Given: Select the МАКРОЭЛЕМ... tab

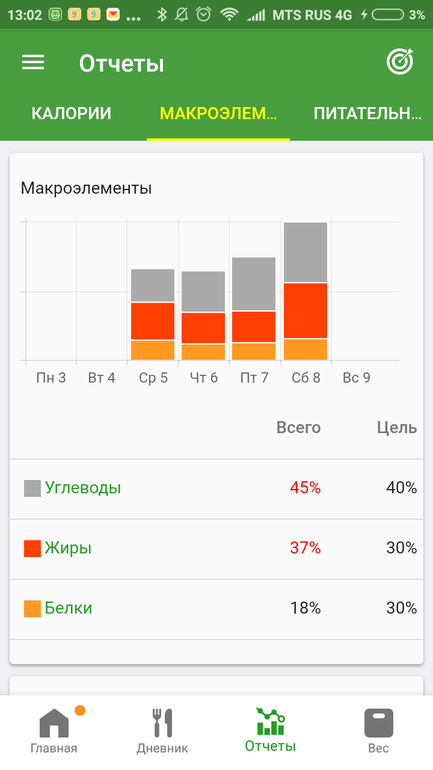Looking at the screenshot, I should (x=218, y=113).
